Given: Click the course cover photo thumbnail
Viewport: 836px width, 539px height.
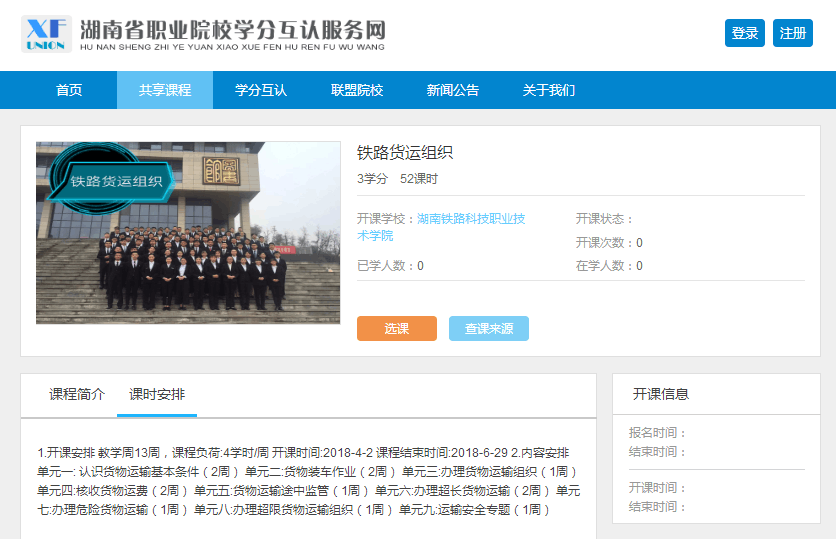Looking at the screenshot, I should tap(188, 233).
